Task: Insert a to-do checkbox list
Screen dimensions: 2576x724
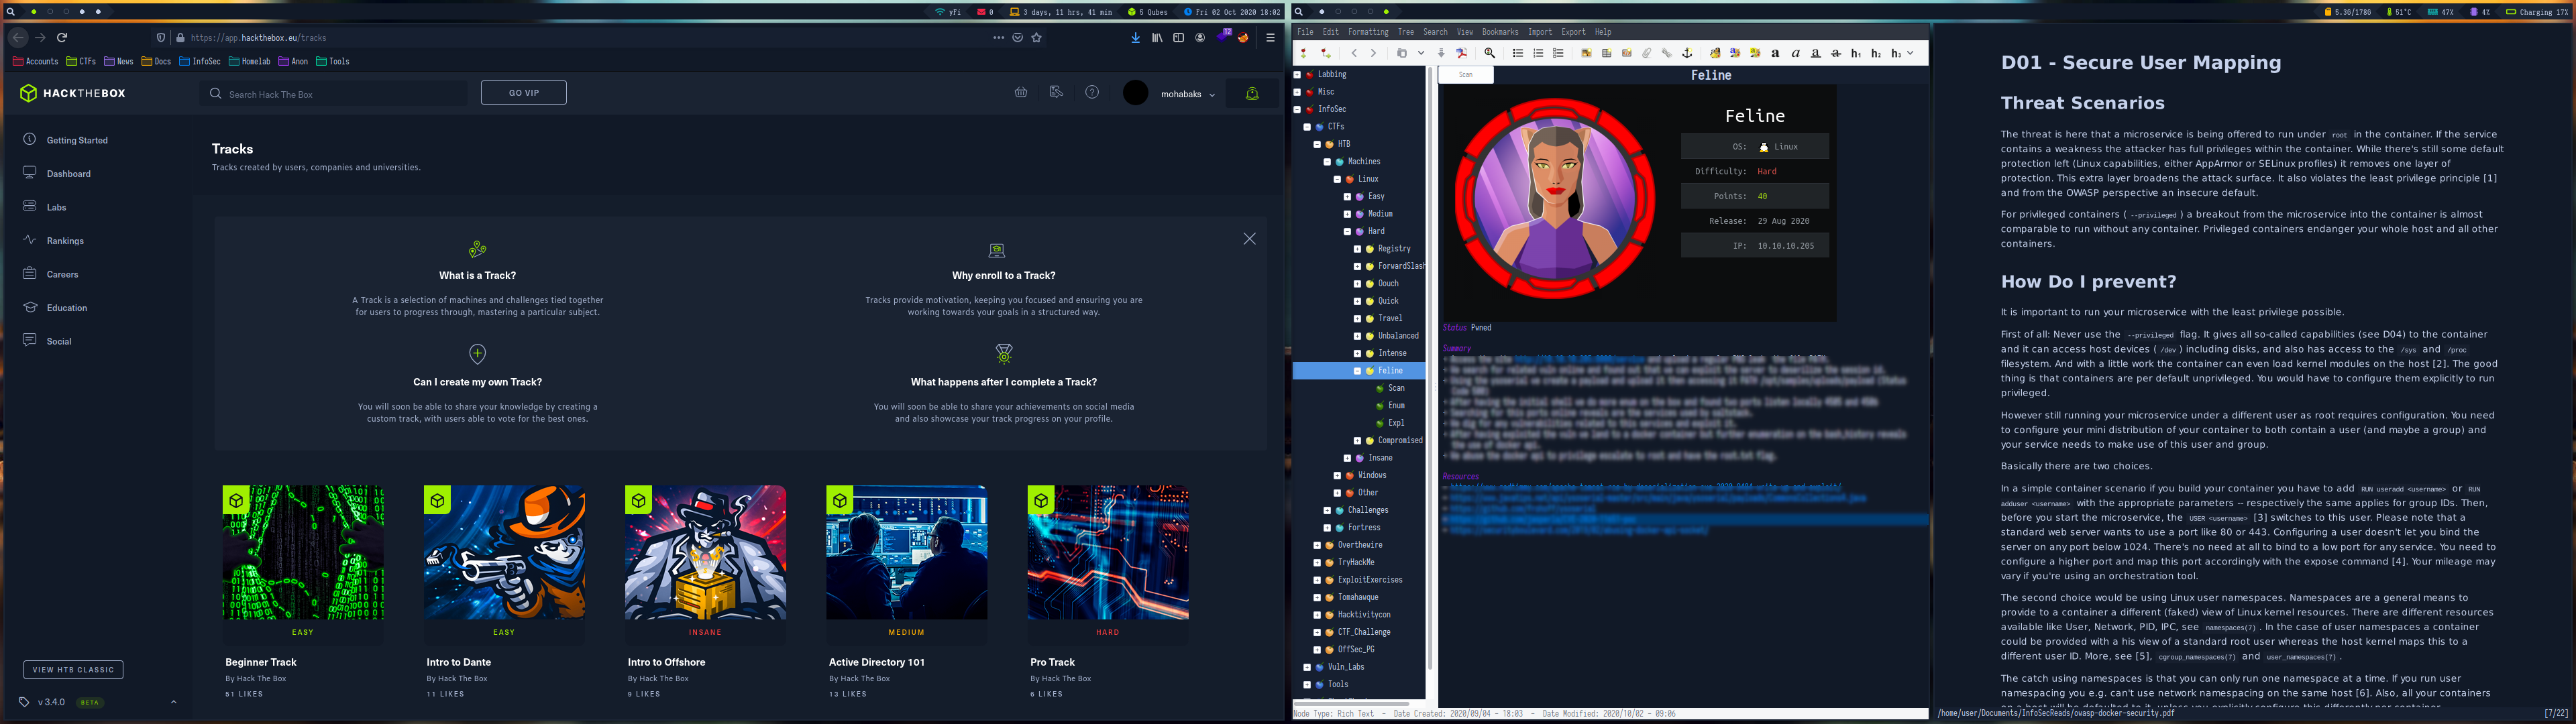Action: [x=1558, y=53]
